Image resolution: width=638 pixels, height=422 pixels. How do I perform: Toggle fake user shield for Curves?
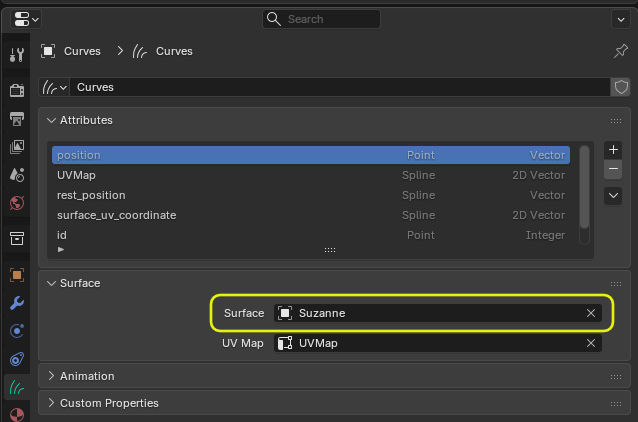620,87
